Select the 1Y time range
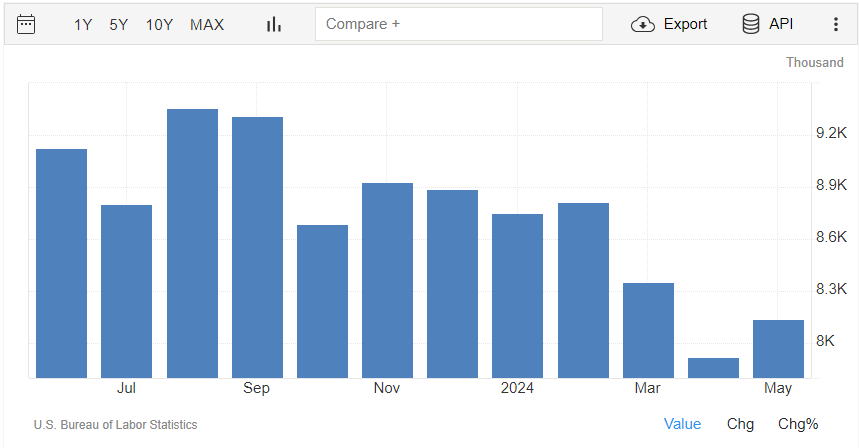 tap(83, 25)
